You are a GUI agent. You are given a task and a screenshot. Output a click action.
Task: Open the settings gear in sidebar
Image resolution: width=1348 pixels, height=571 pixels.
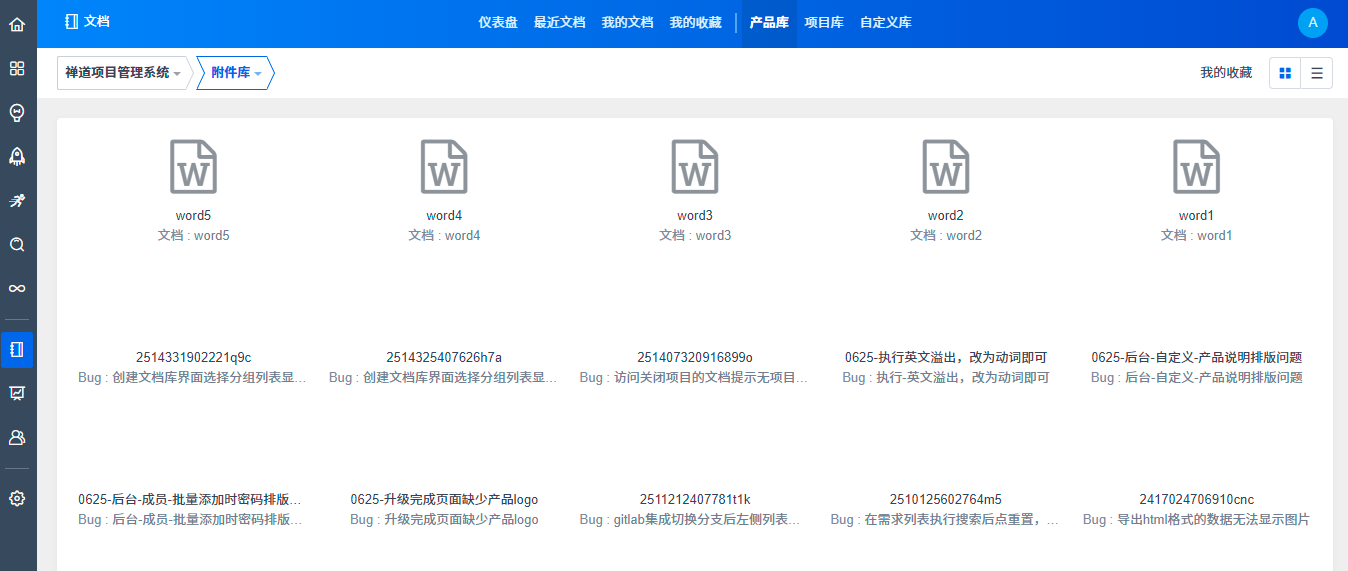pyautogui.click(x=17, y=498)
